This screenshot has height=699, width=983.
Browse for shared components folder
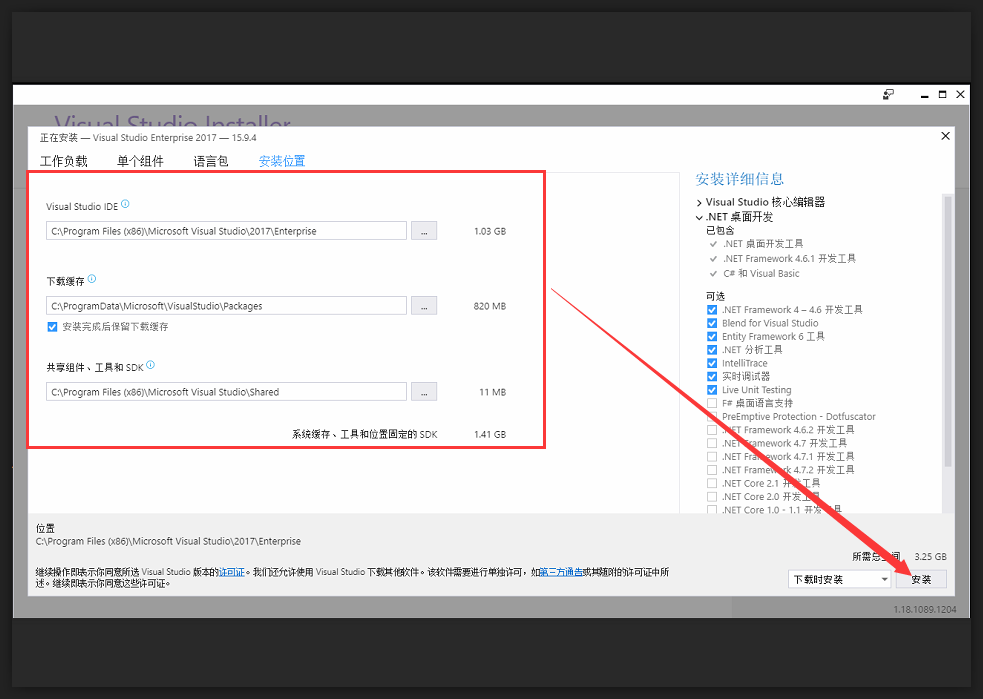click(424, 392)
